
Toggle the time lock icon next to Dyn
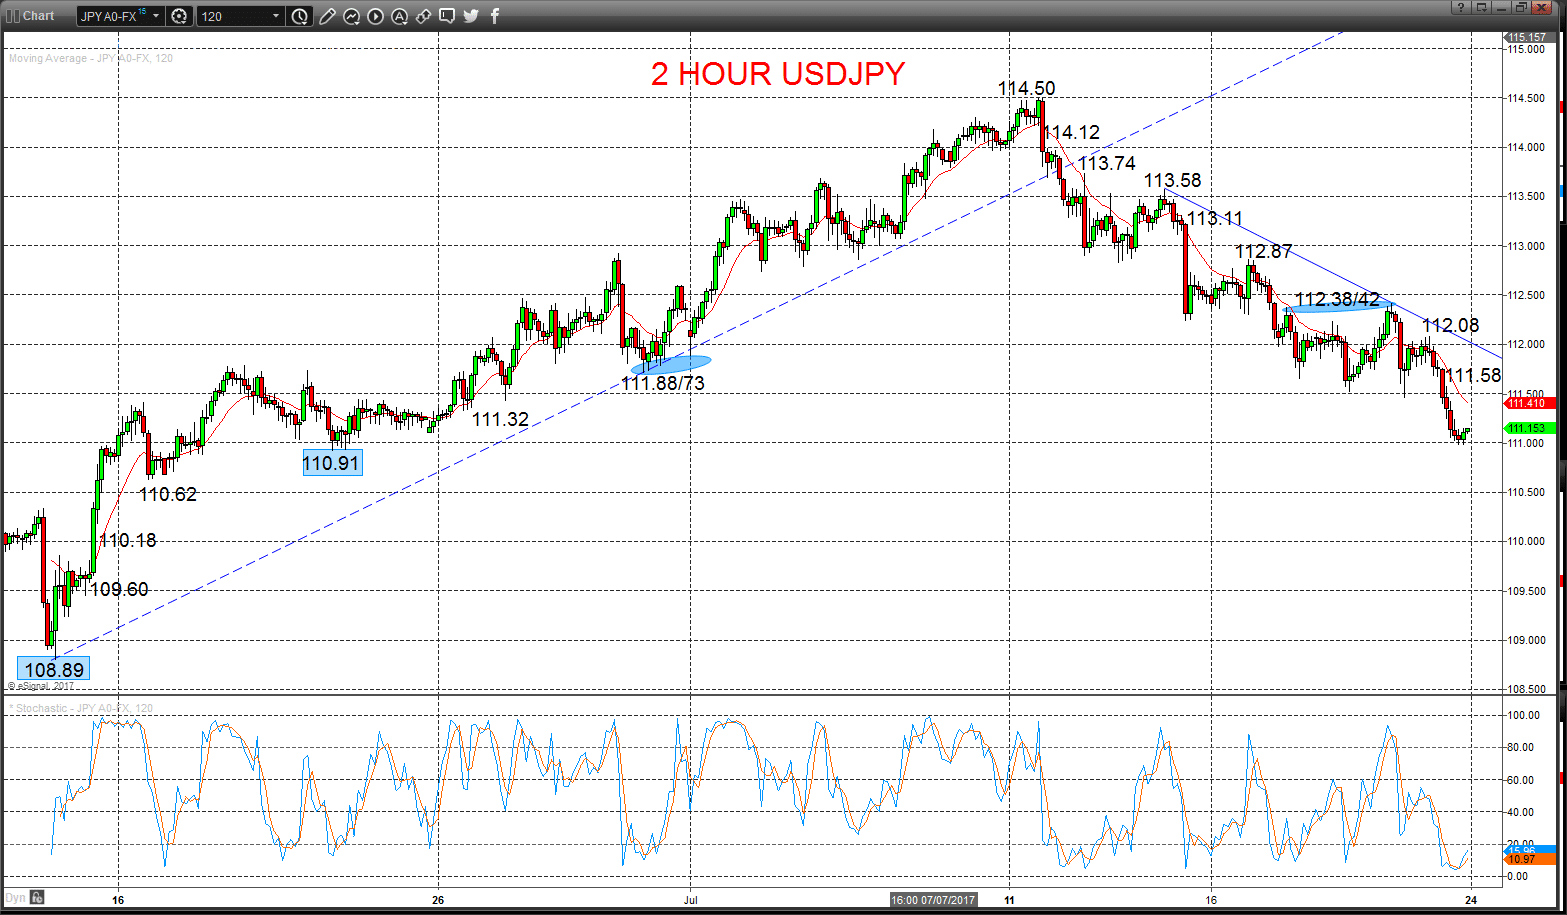tap(36, 897)
